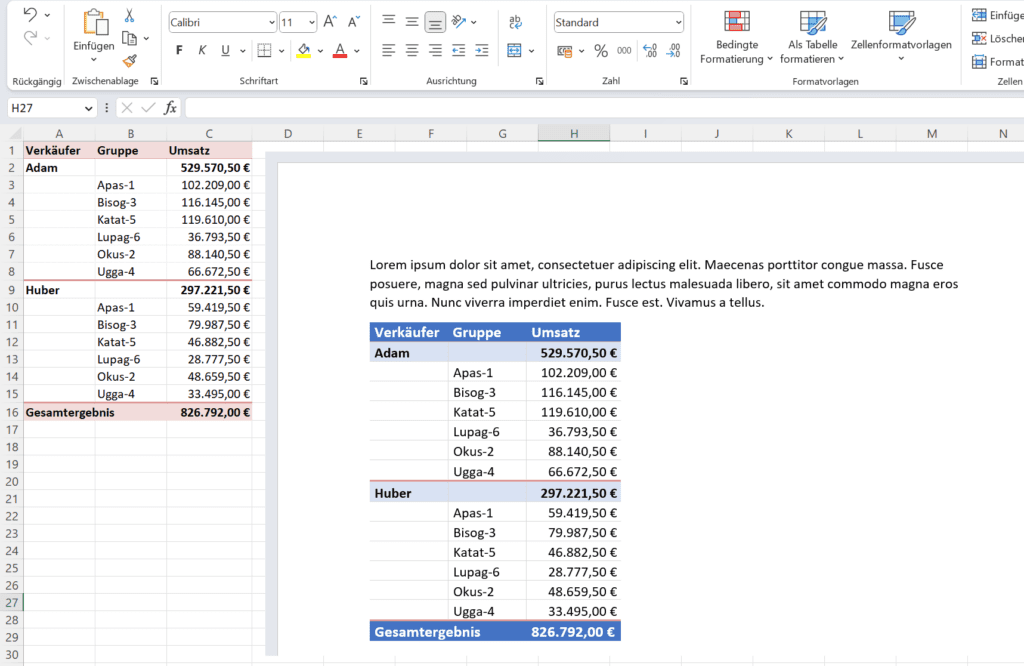Decrease font size with smaller A icon
The height and width of the screenshot is (666, 1024).
[353, 22]
